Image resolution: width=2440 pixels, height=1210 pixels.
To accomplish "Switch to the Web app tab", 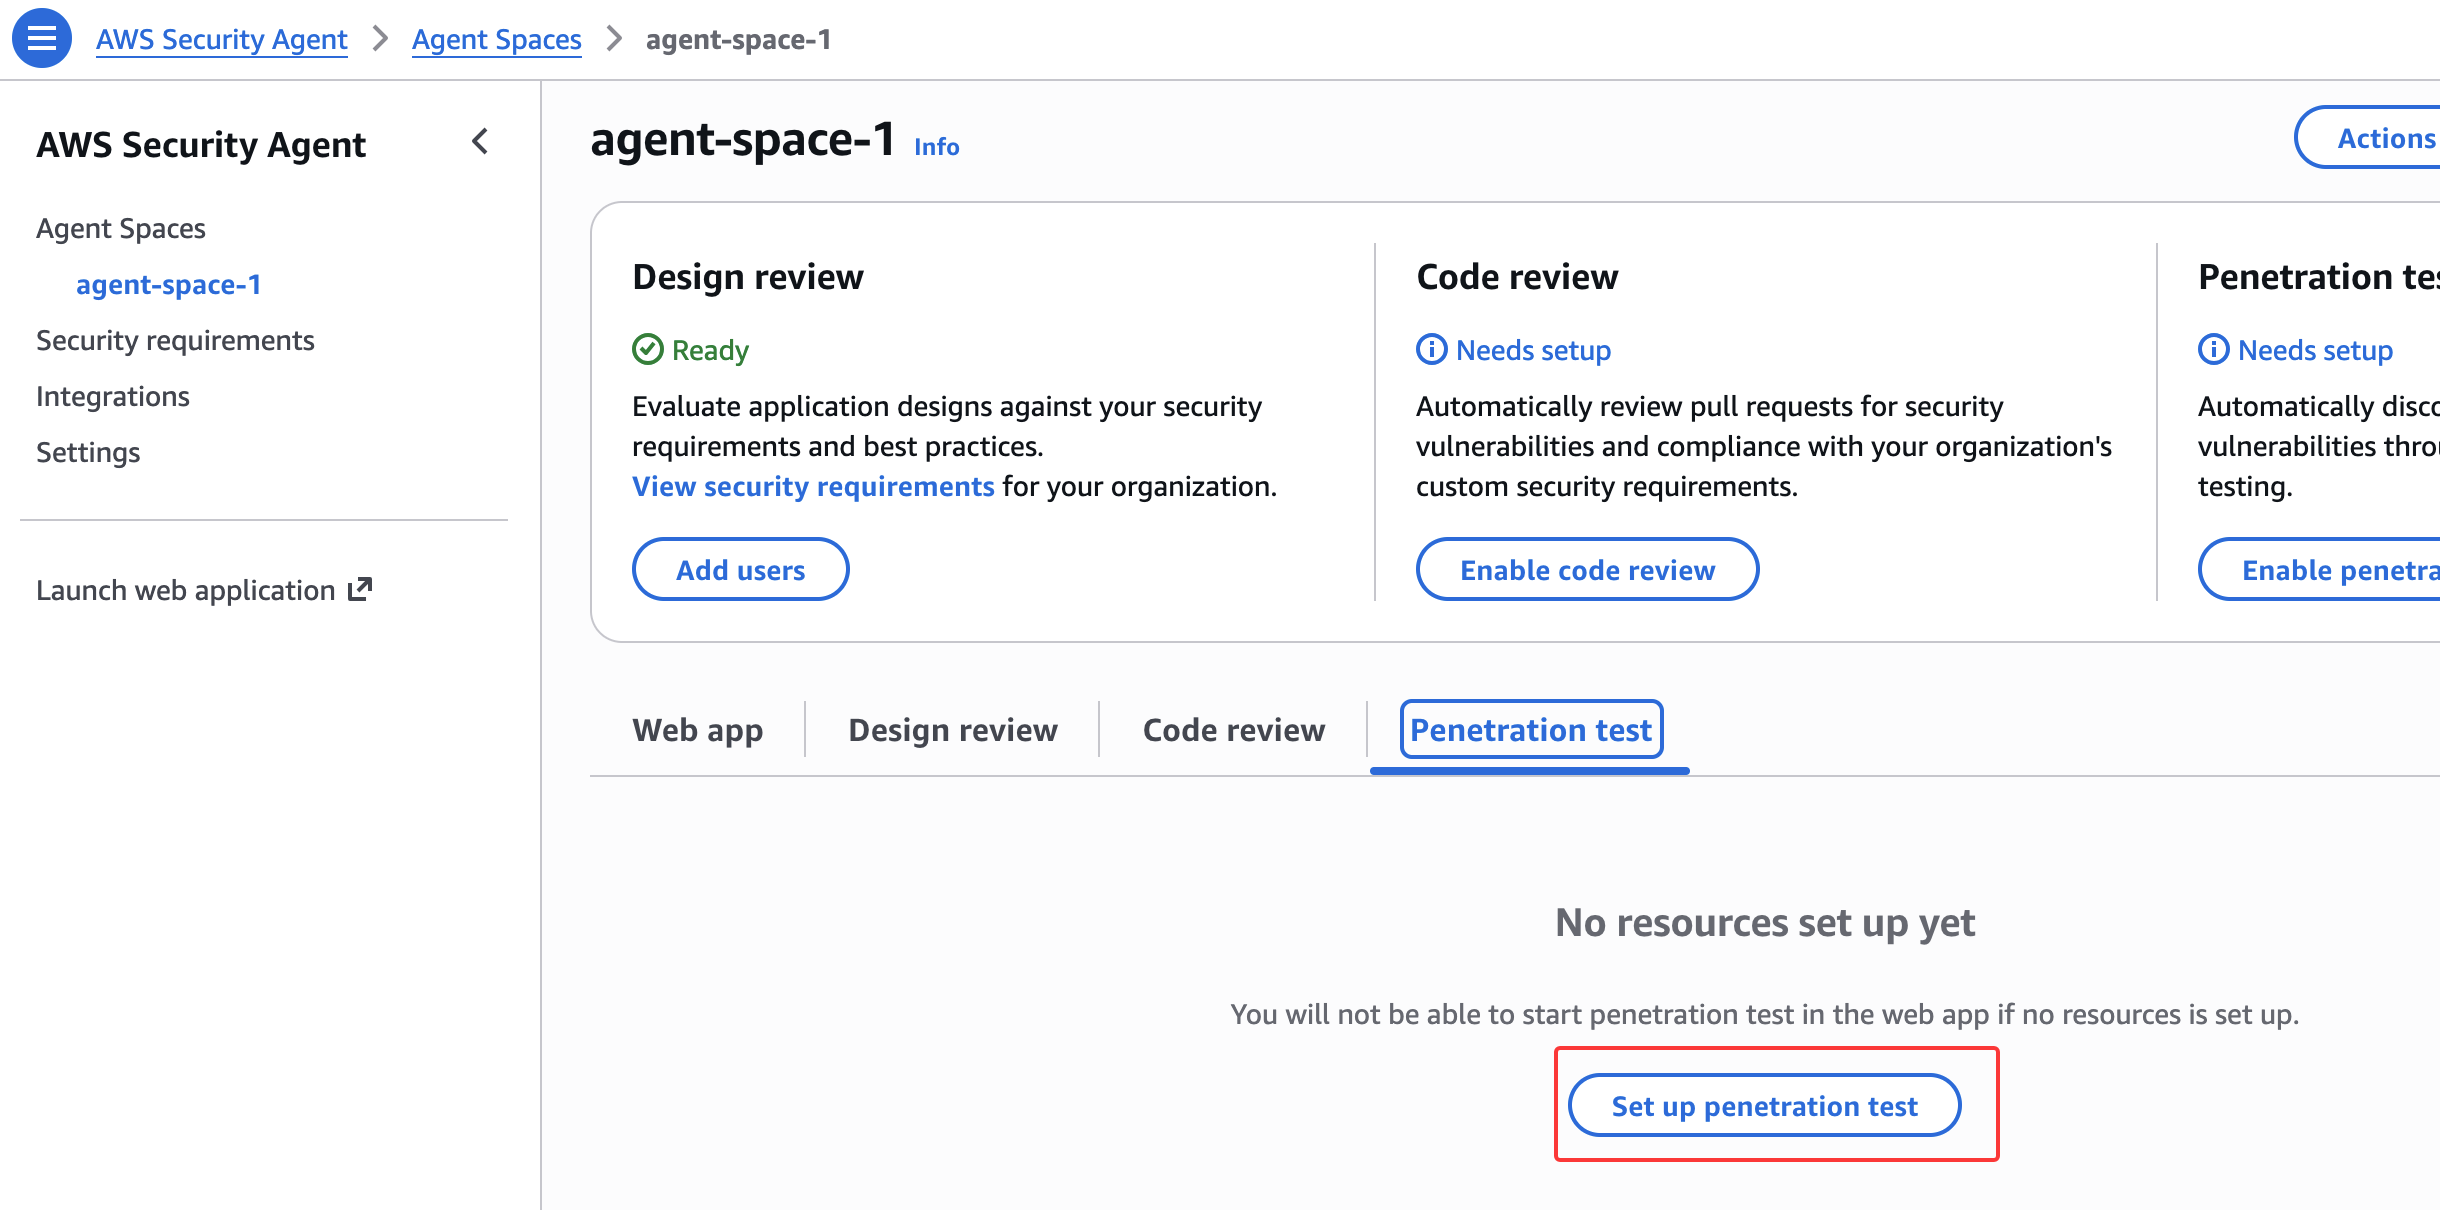I will 697,730.
